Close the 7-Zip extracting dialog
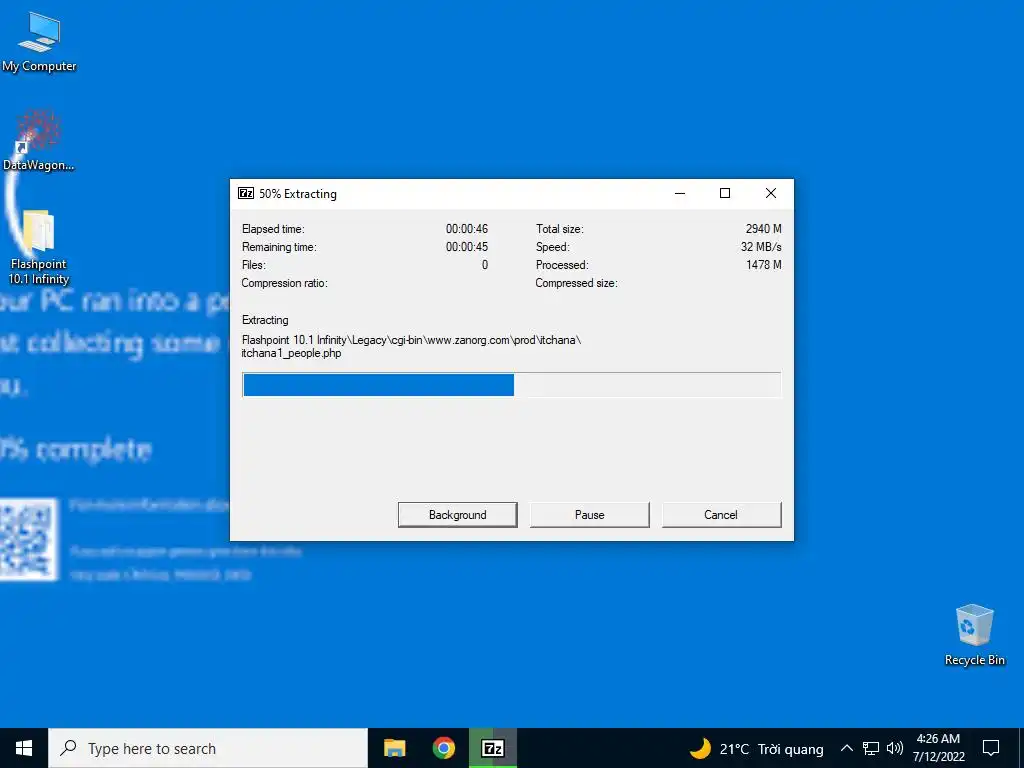 click(x=771, y=193)
